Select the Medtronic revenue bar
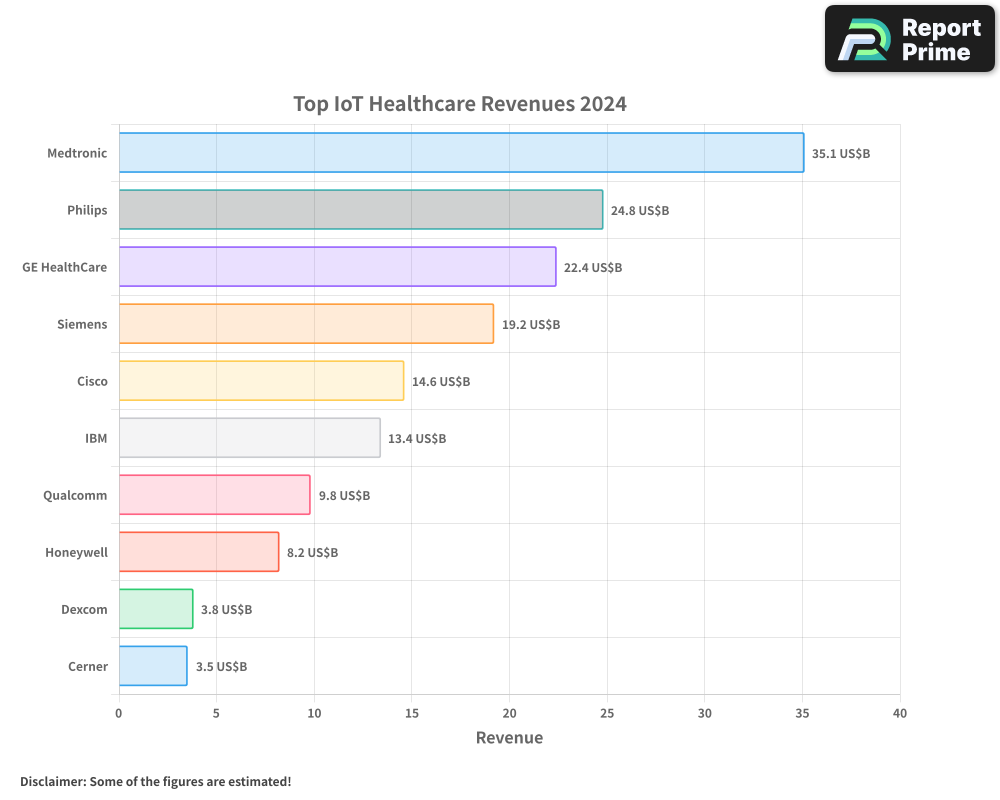Image resolution: width=1000 pixels, height=800 pixels. tap(460, 153)
